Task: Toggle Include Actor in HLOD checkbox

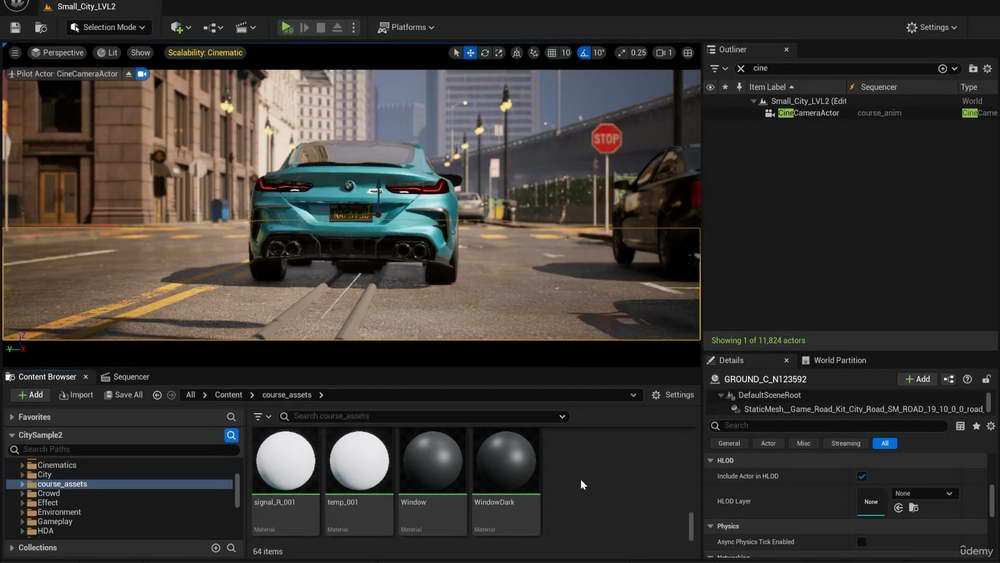Action: coord(862,476)
